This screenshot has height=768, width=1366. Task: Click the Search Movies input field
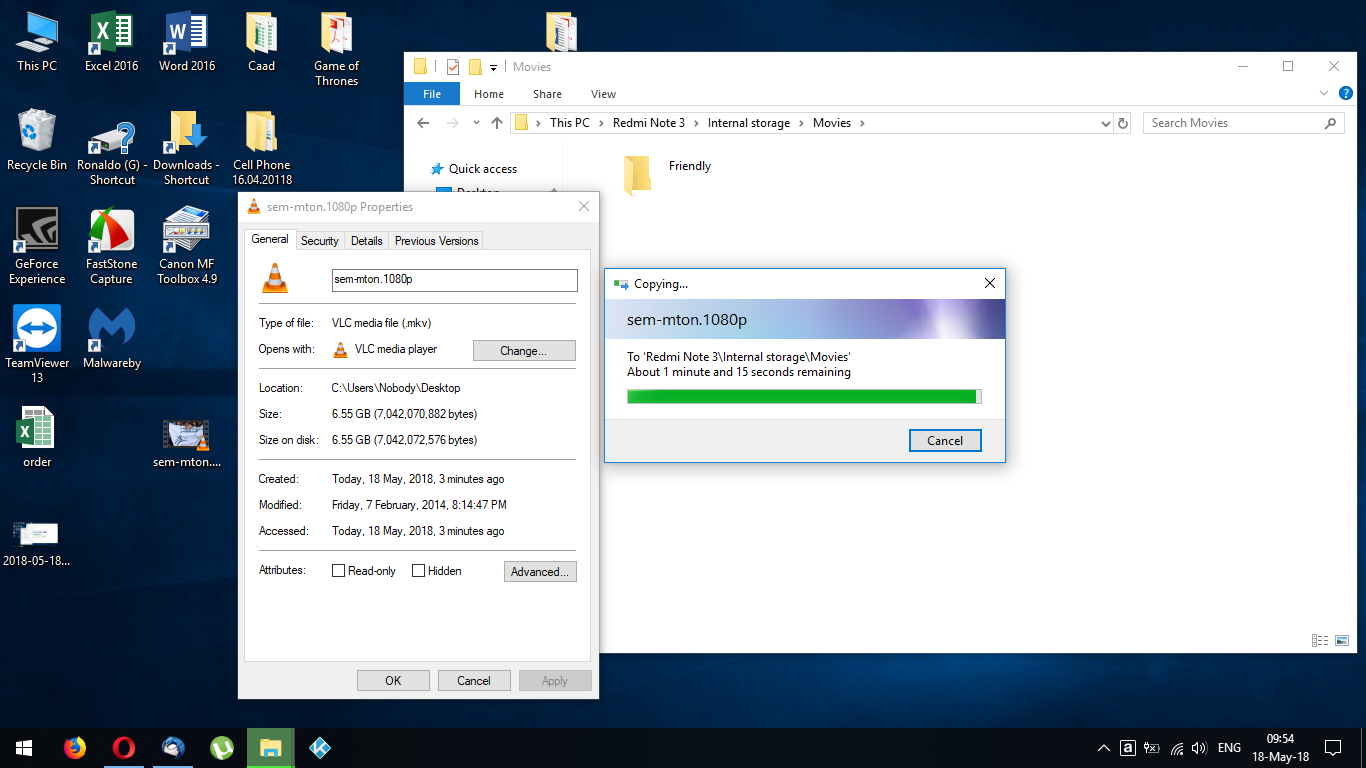[1233, 123]
